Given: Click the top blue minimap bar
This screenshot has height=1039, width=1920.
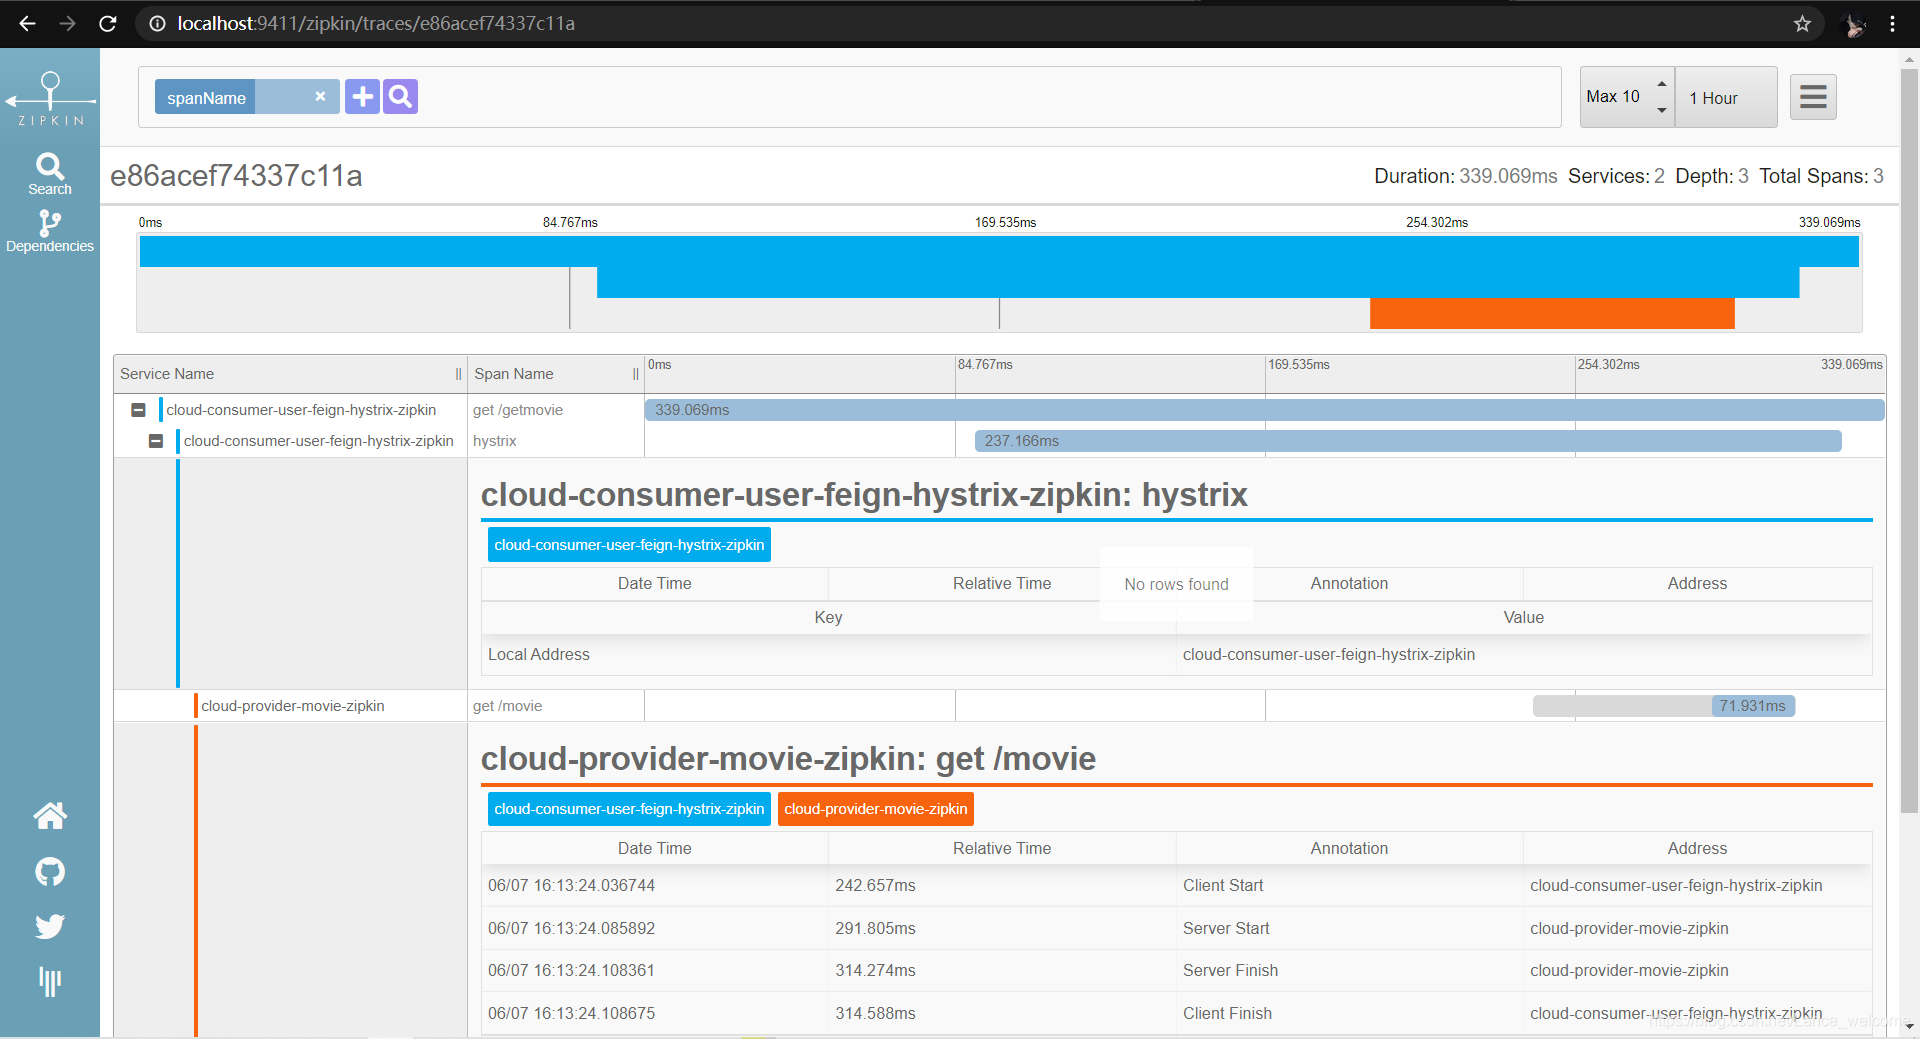Looking at the screenshot, I should tap(999, 251).
